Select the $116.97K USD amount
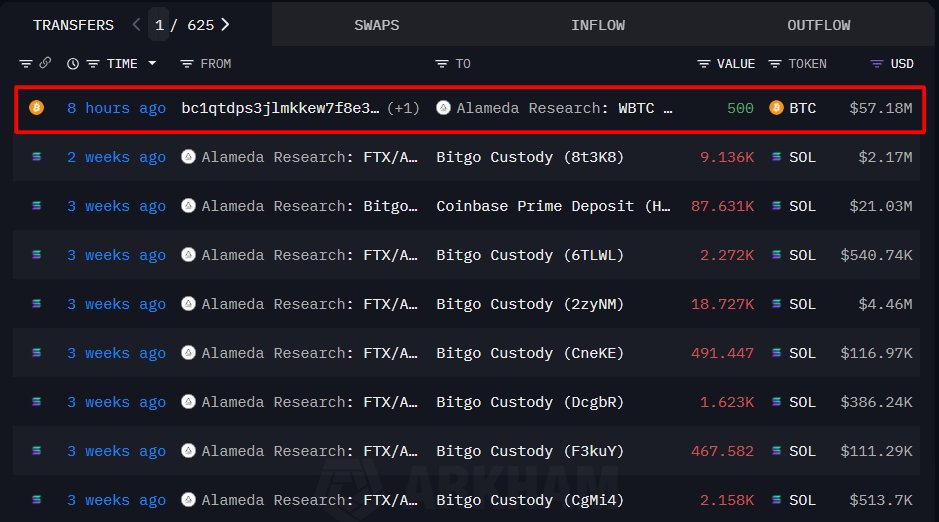The height and width of the screenshot is (522, 939). pos(876,354)
